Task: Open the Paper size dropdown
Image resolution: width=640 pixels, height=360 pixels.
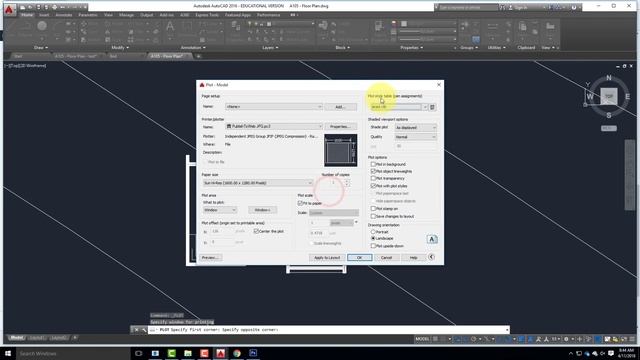Action: (258, 183)
